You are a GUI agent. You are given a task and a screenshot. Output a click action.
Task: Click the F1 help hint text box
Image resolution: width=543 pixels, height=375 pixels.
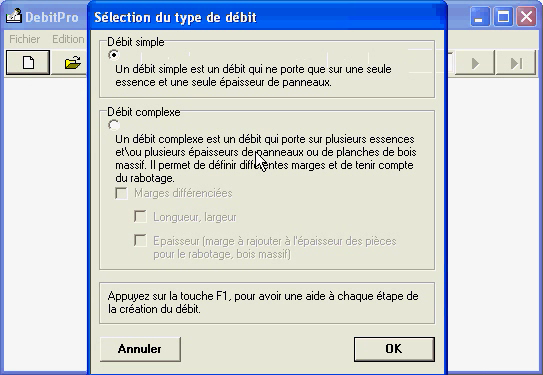point(267,303)
